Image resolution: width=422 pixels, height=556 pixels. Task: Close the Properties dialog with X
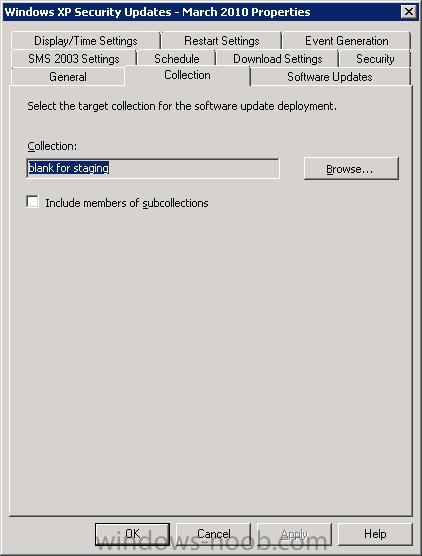(409, 12)
